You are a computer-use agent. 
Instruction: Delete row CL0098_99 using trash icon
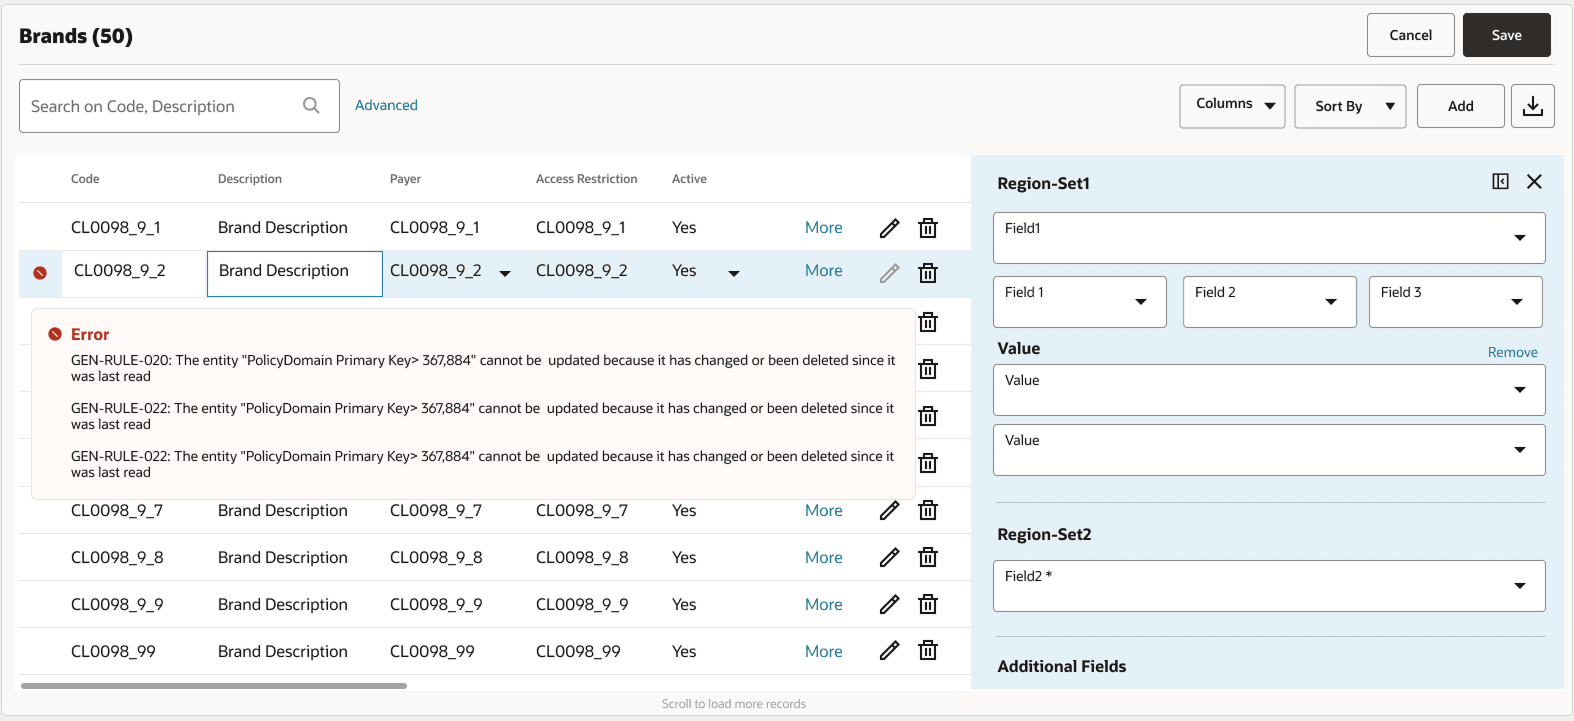point(928,651)
